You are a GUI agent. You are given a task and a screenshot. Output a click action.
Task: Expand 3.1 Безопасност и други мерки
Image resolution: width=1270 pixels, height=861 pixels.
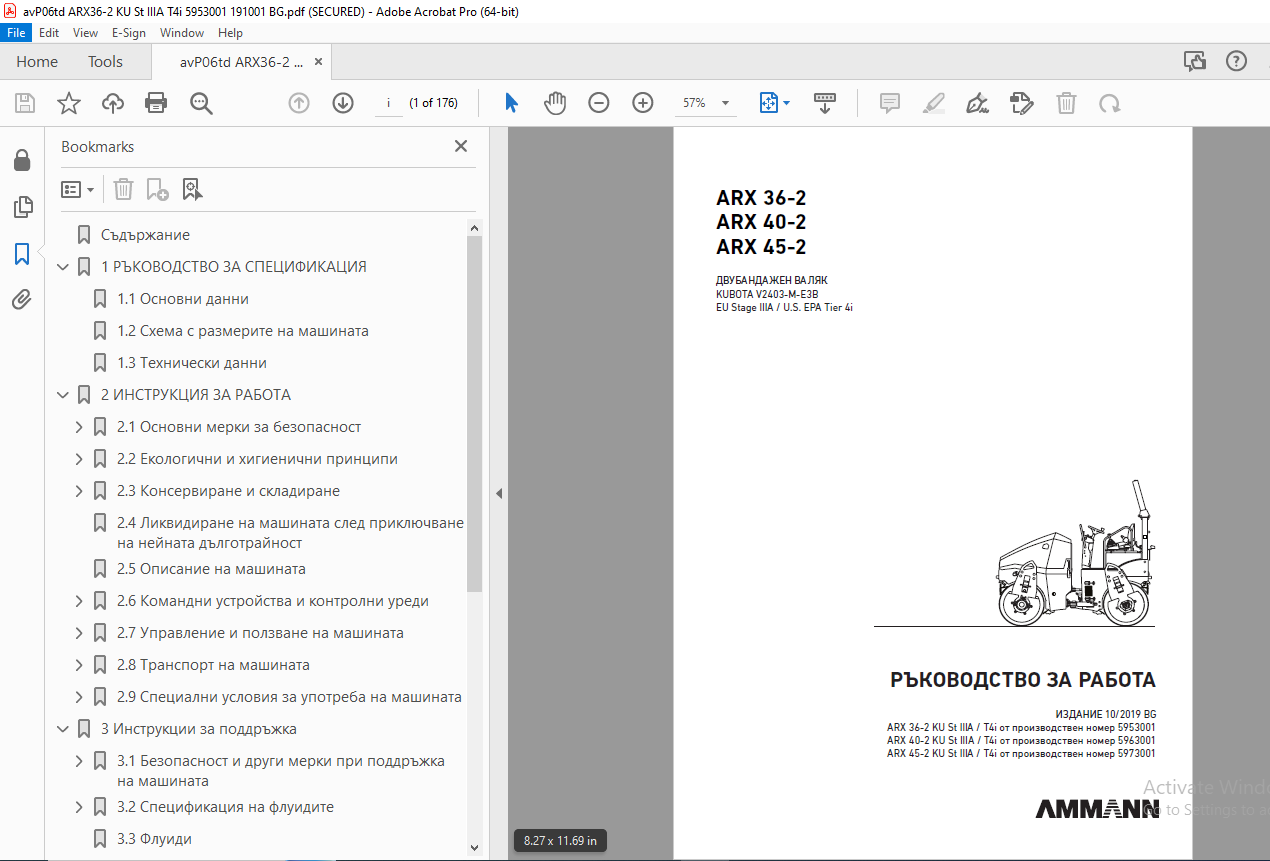79,761
